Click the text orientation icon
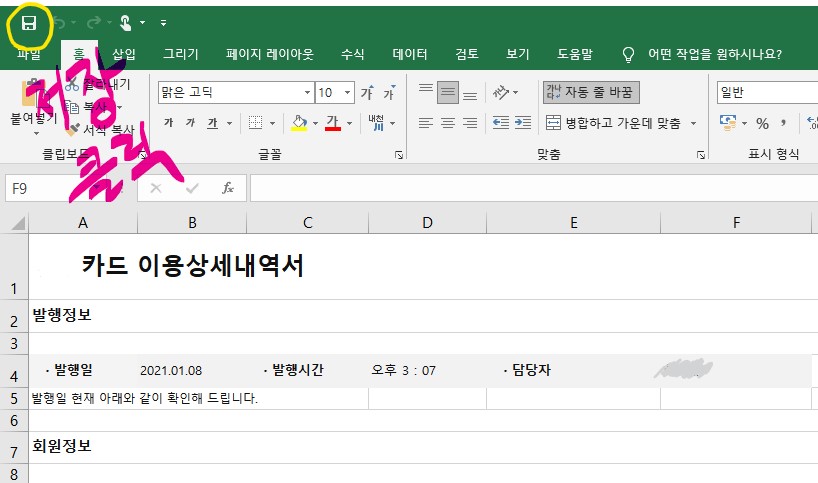The width and height of the screenshot is (818, 483). pos(501,92)
